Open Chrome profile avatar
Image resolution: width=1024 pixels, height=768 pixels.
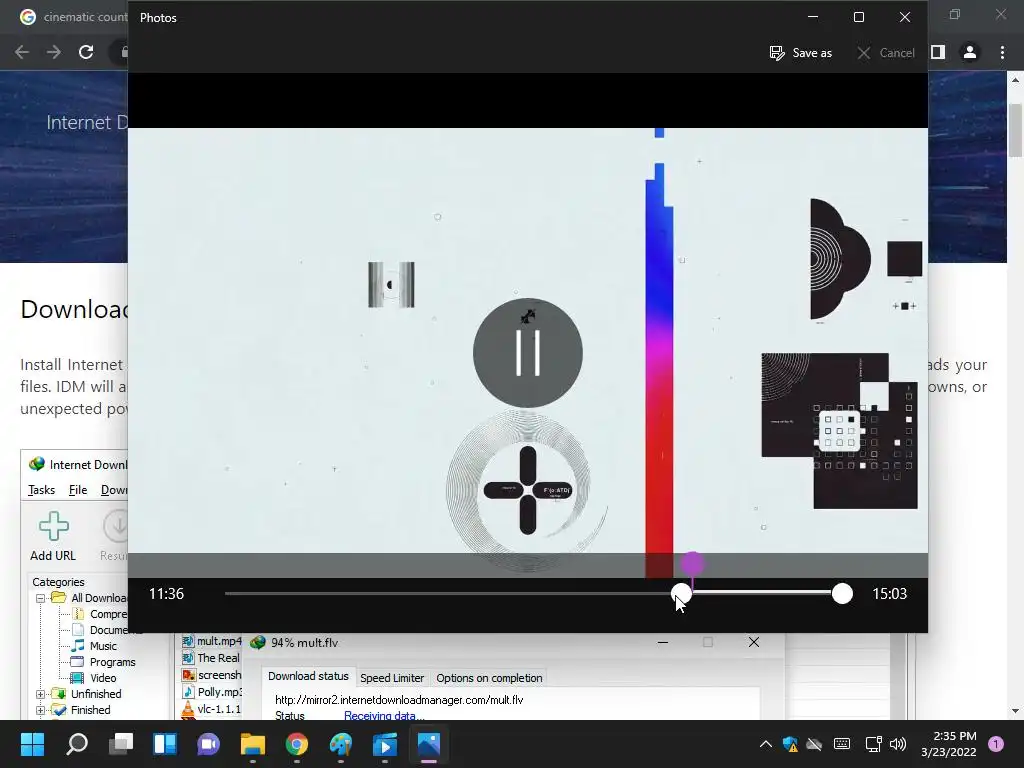(970, 52)
